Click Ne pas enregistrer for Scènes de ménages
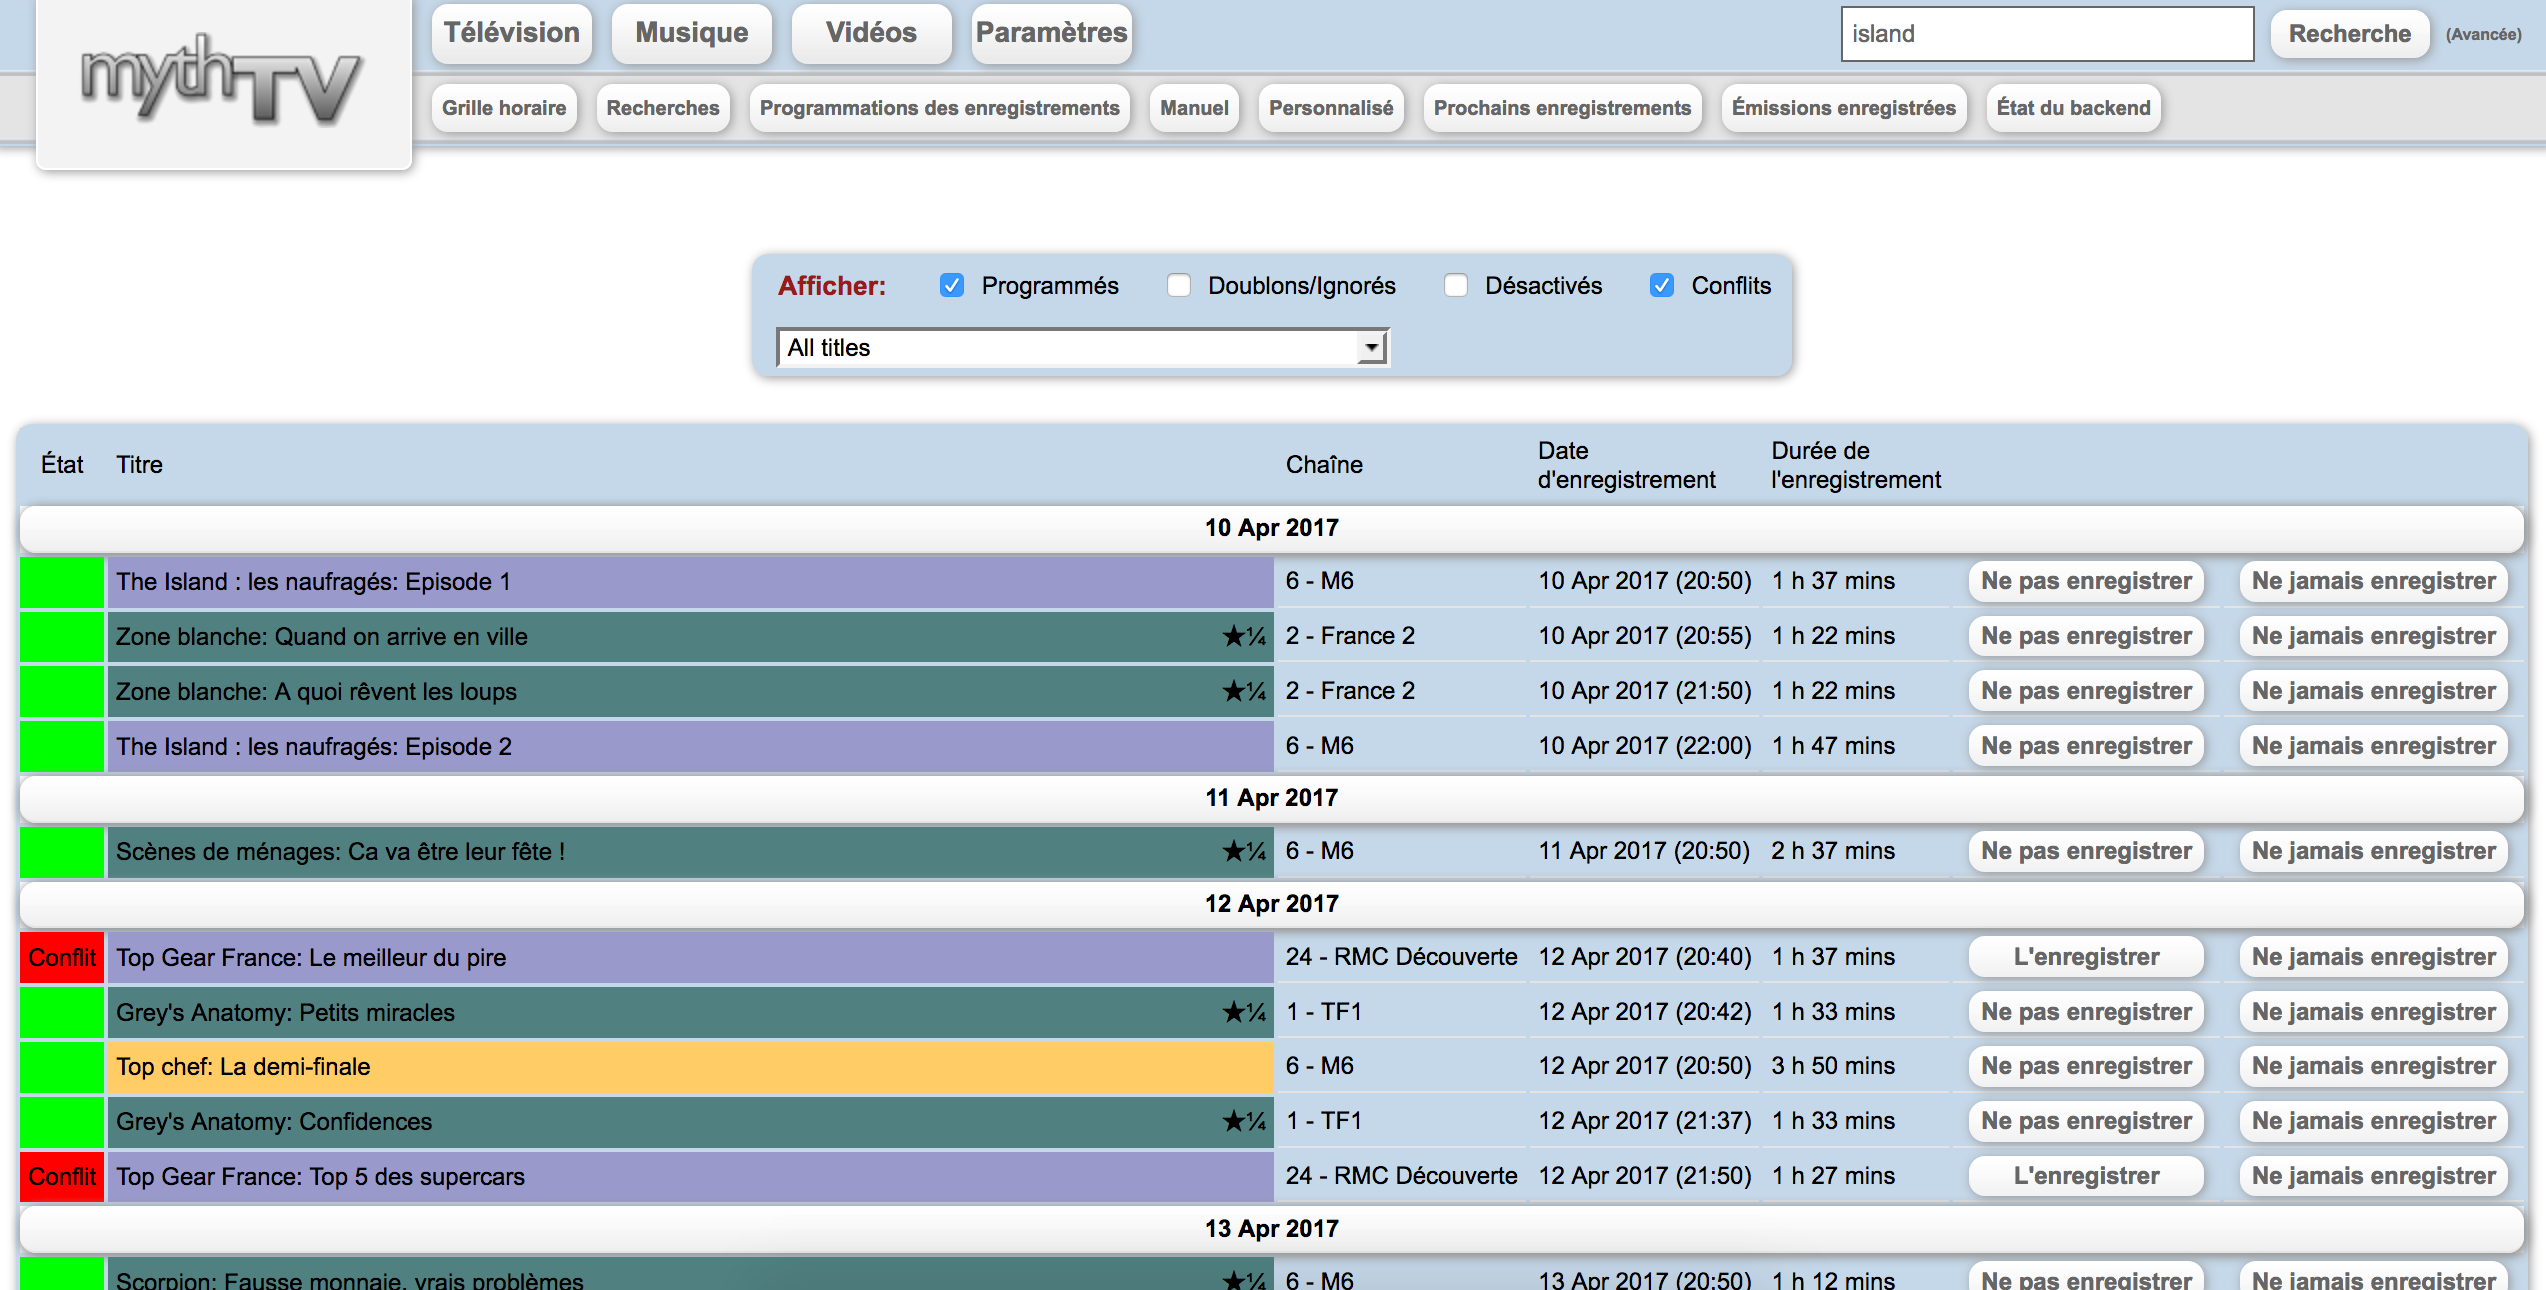This screenshot has height=1290, width=2546. [2086, 851]
